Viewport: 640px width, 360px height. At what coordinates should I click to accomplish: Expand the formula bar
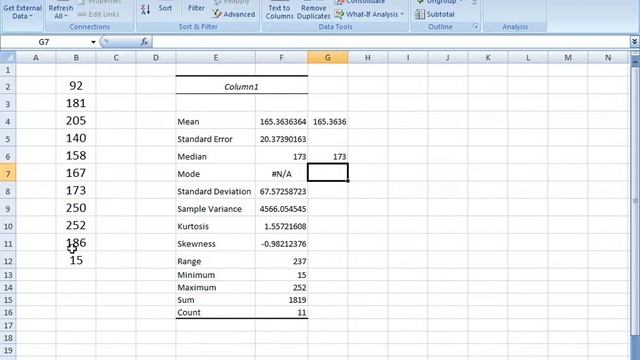634,42
